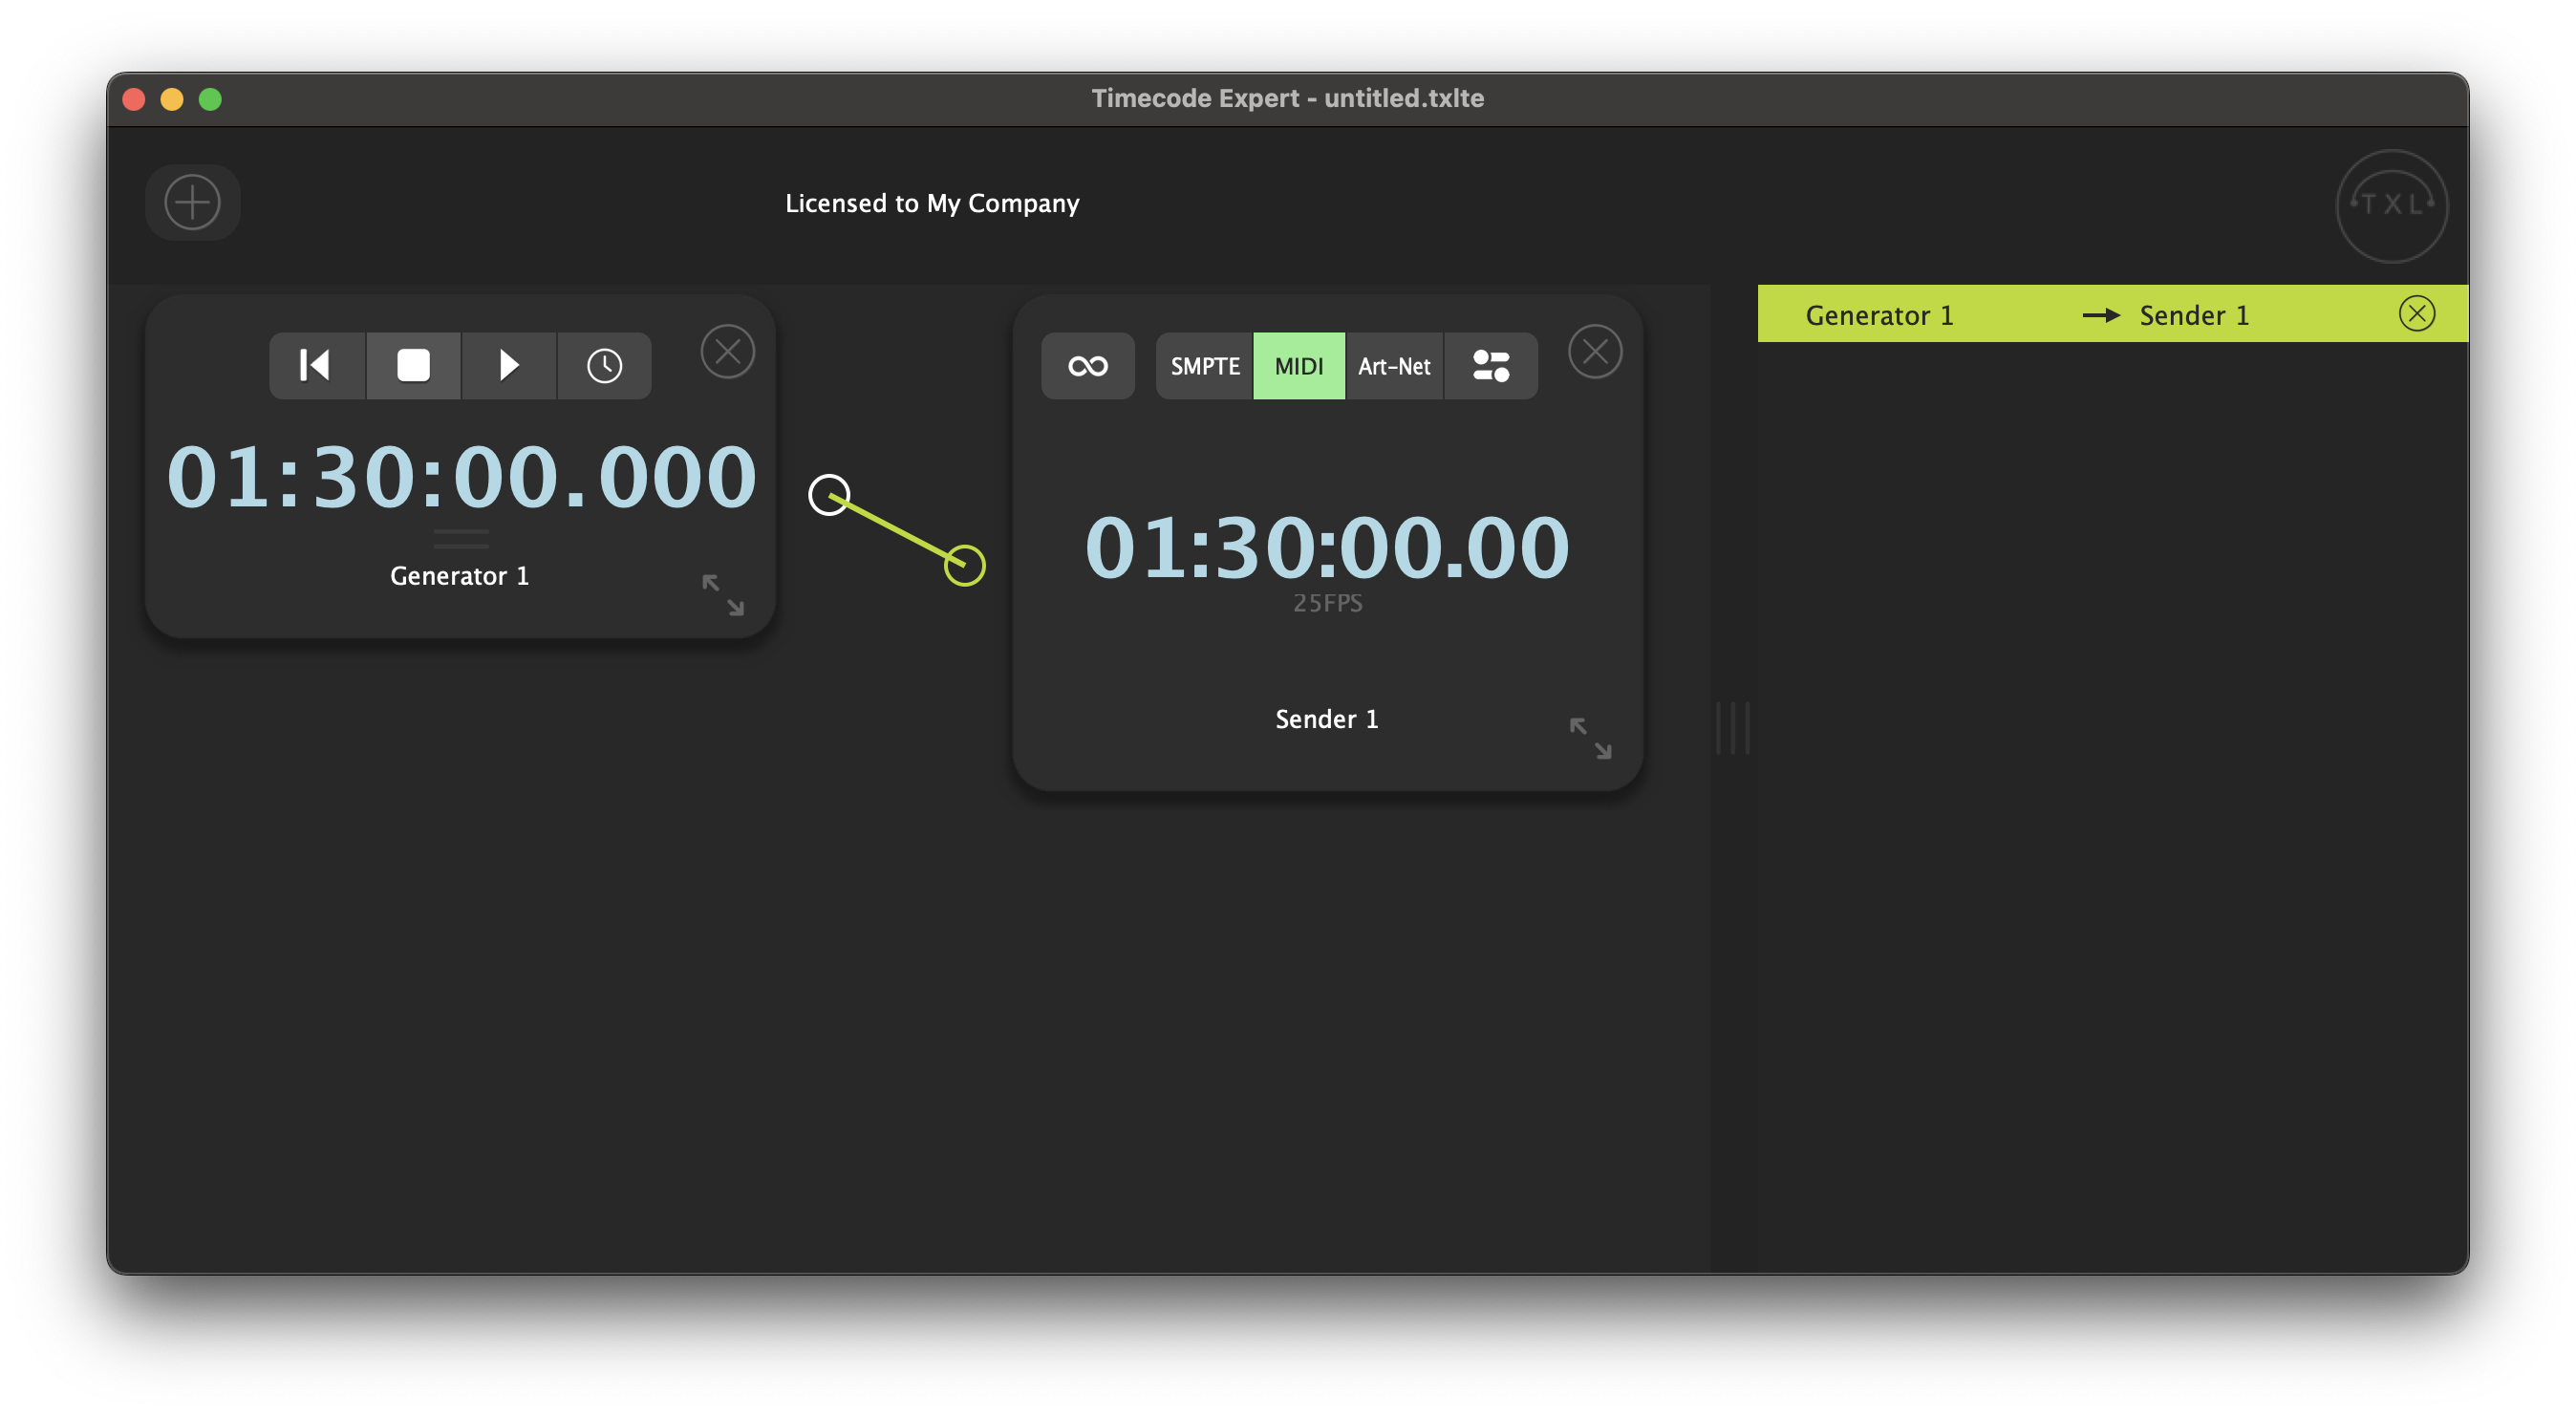The height and width of the screenshot is (1416, 2576).
Task: Open Generator 1 clock time settings
Action: [604, 365]
